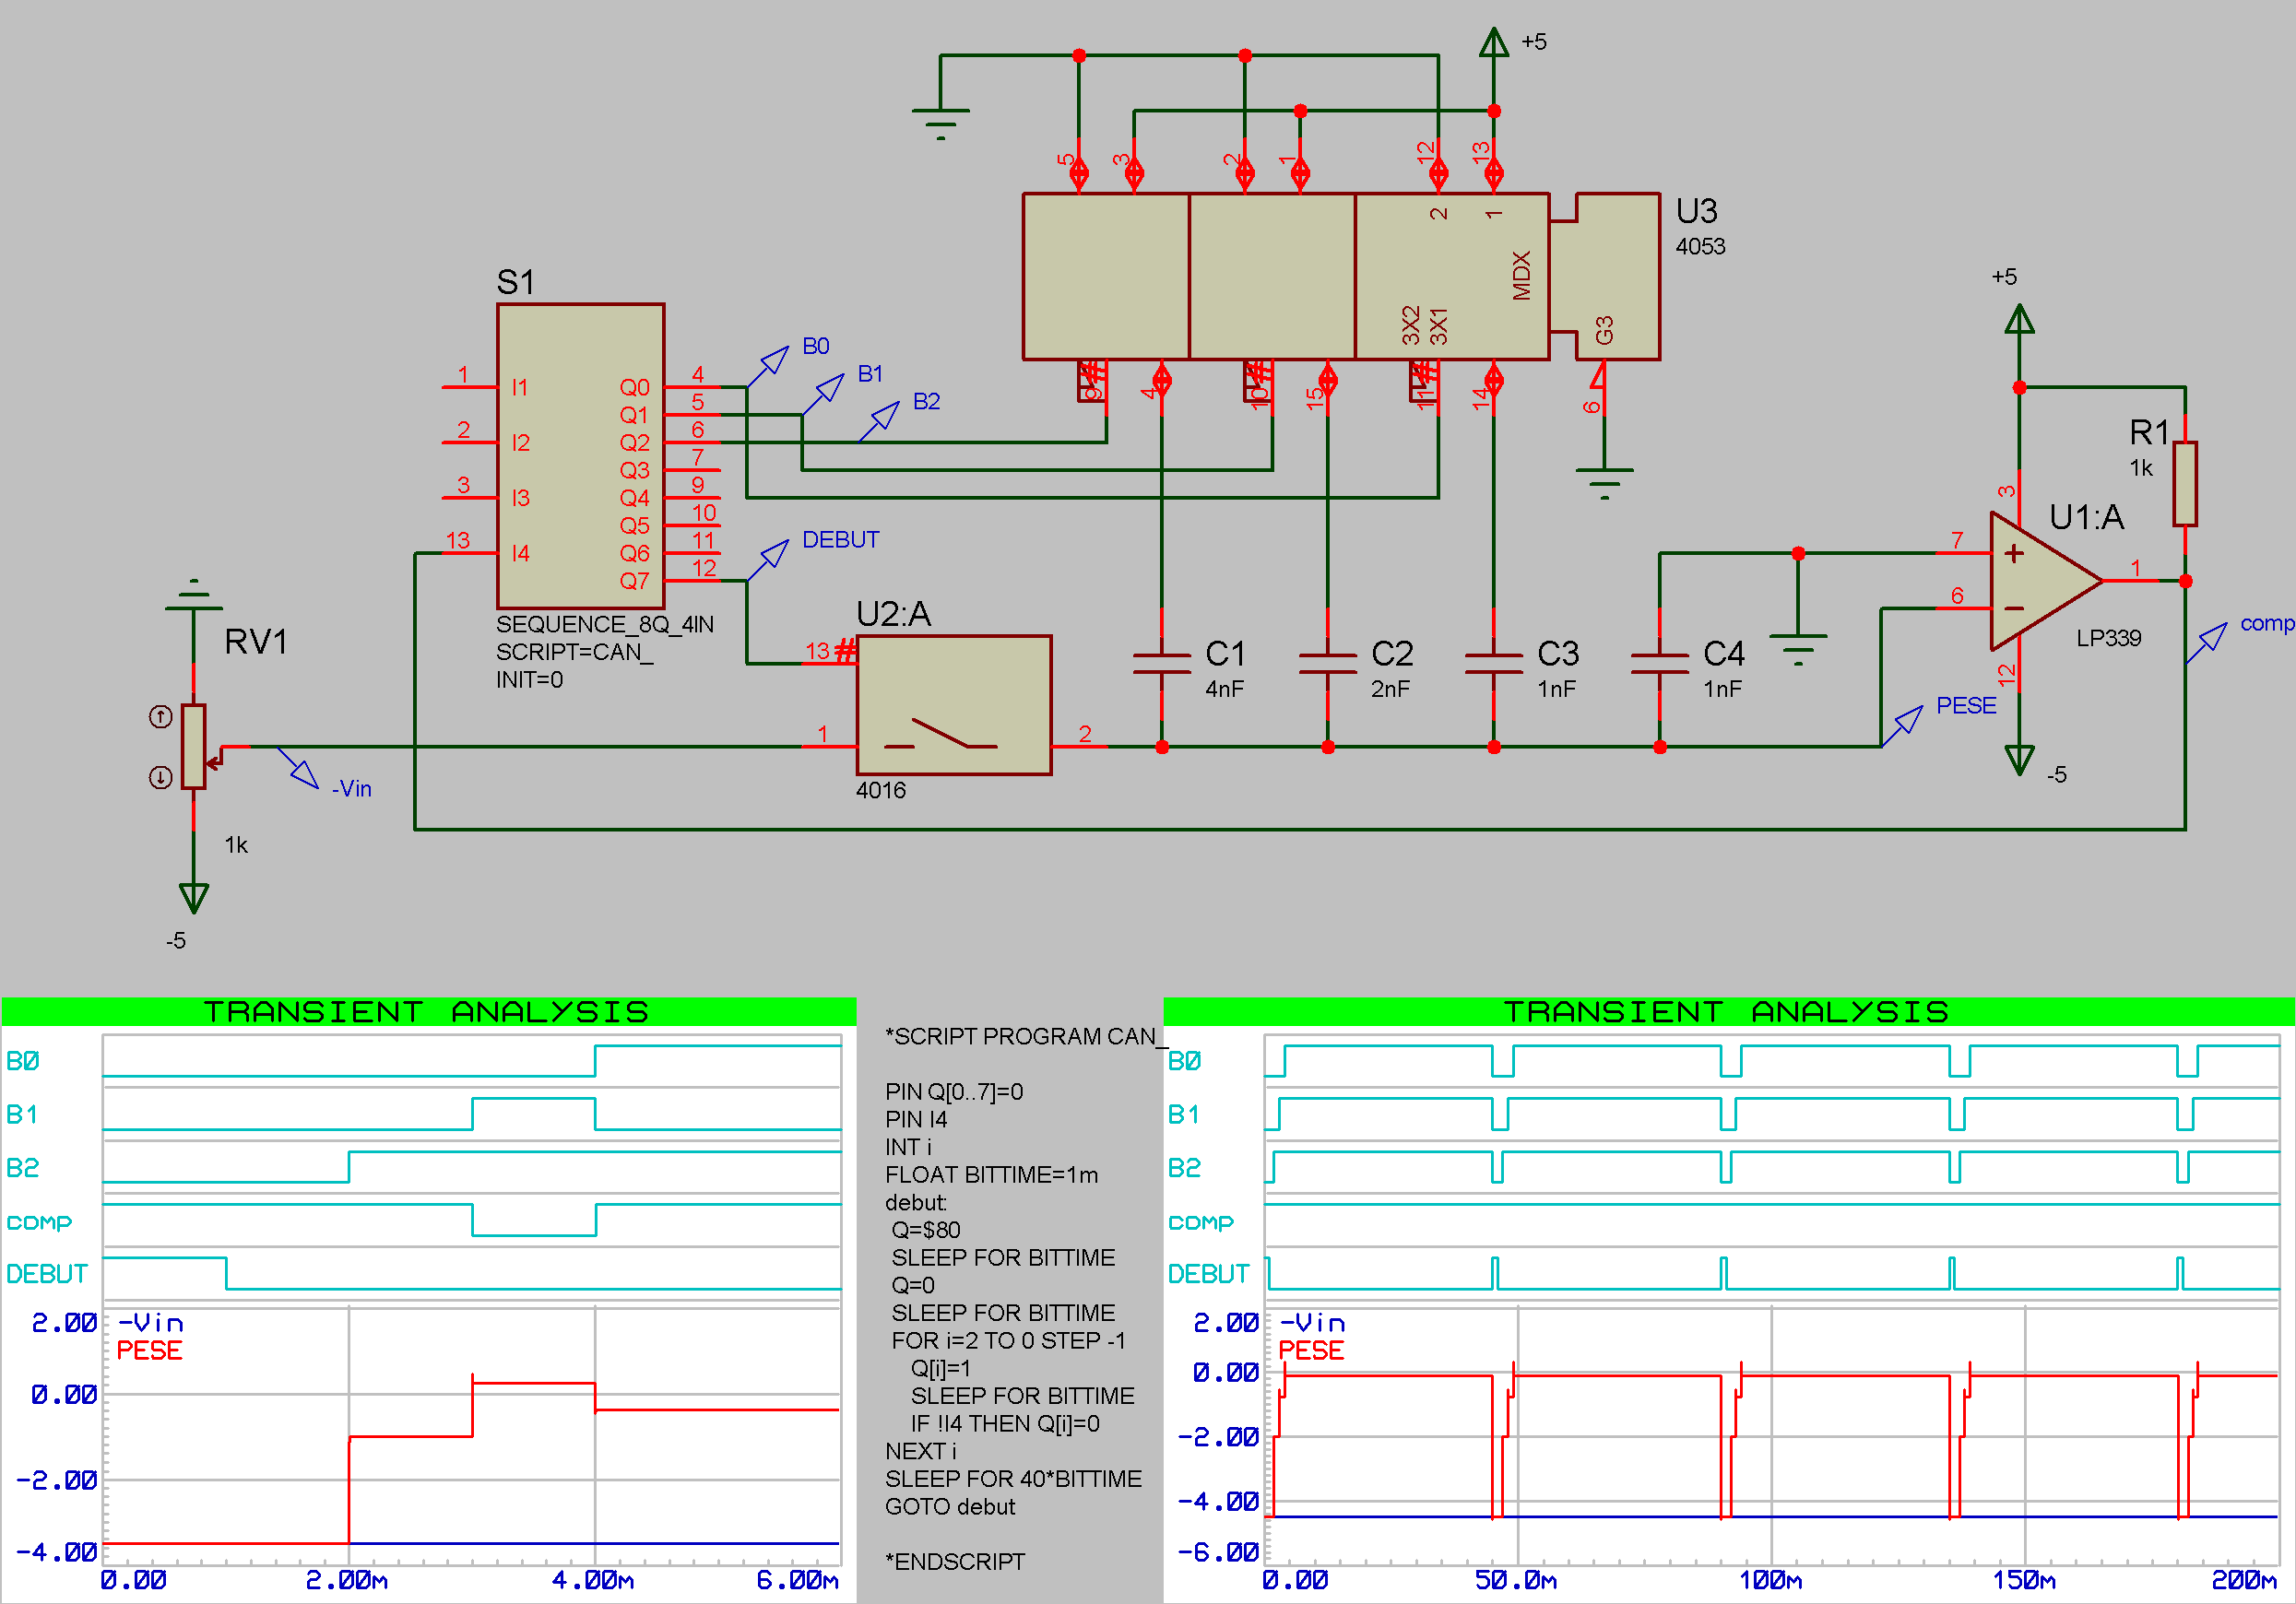This screenshot has height=1604, width=2296.
Task: Select the R1 1k resistor
Action: pos(2185,484)
